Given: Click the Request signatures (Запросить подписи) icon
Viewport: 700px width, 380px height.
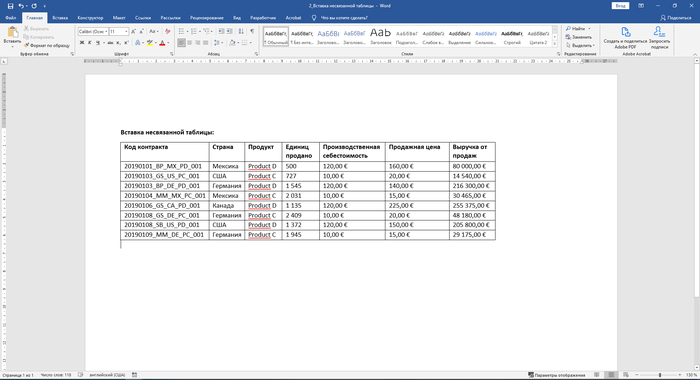Looking at the screenshot, I should 659,32.
